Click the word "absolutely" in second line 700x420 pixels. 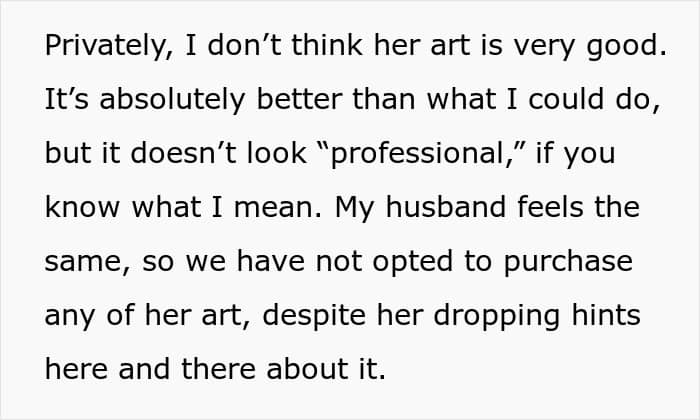tap(172, 99)
